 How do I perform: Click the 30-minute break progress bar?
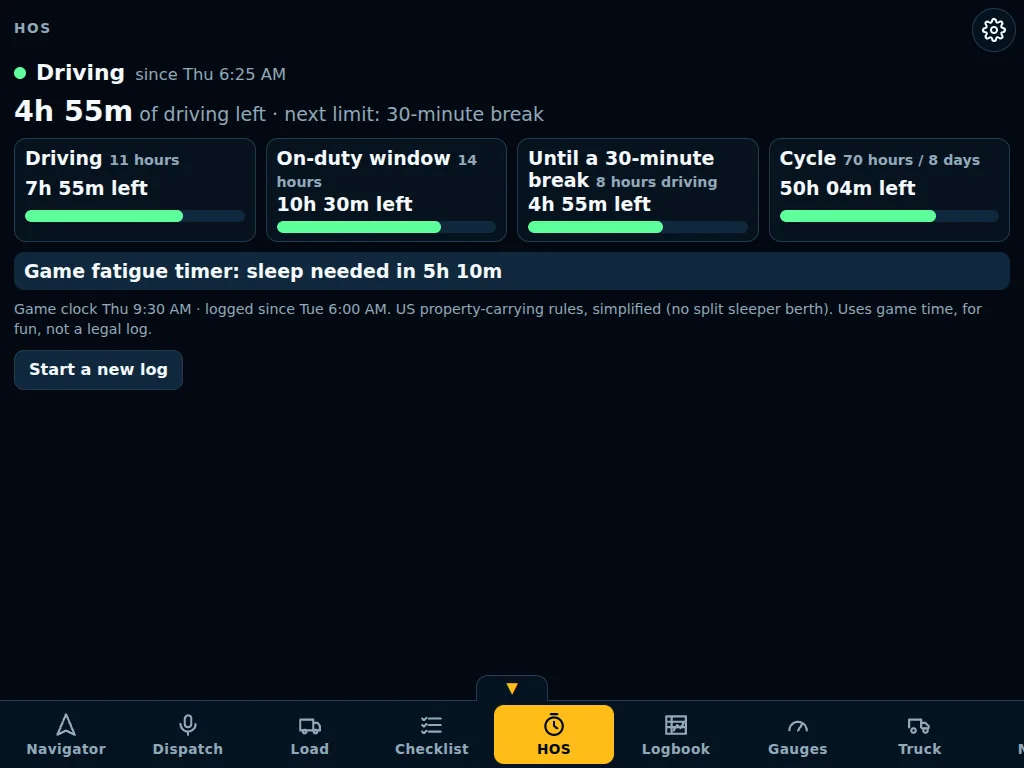pos(638,227)
